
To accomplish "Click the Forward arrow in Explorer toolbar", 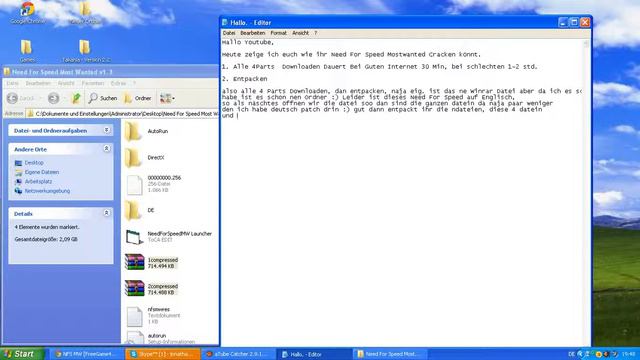I will point(53,98).
